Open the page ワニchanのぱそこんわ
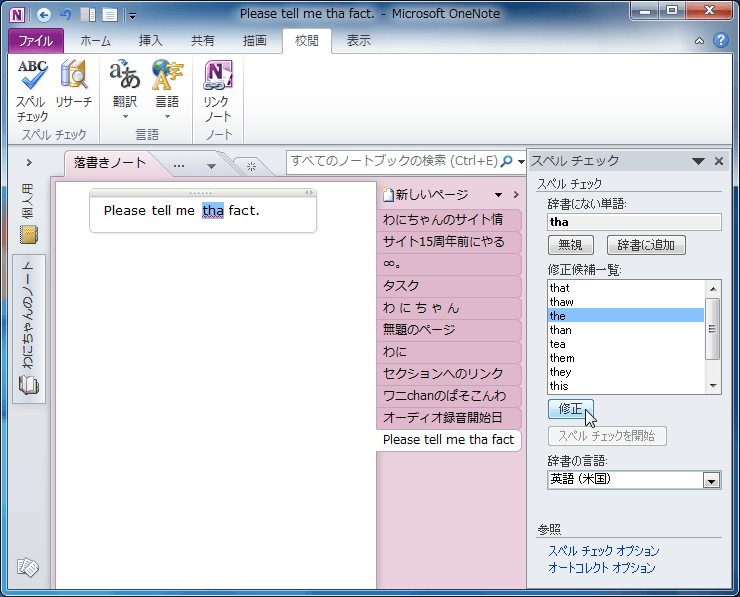Screen dimensions: 740x597 pyautogui.click(x=448, y=395)
